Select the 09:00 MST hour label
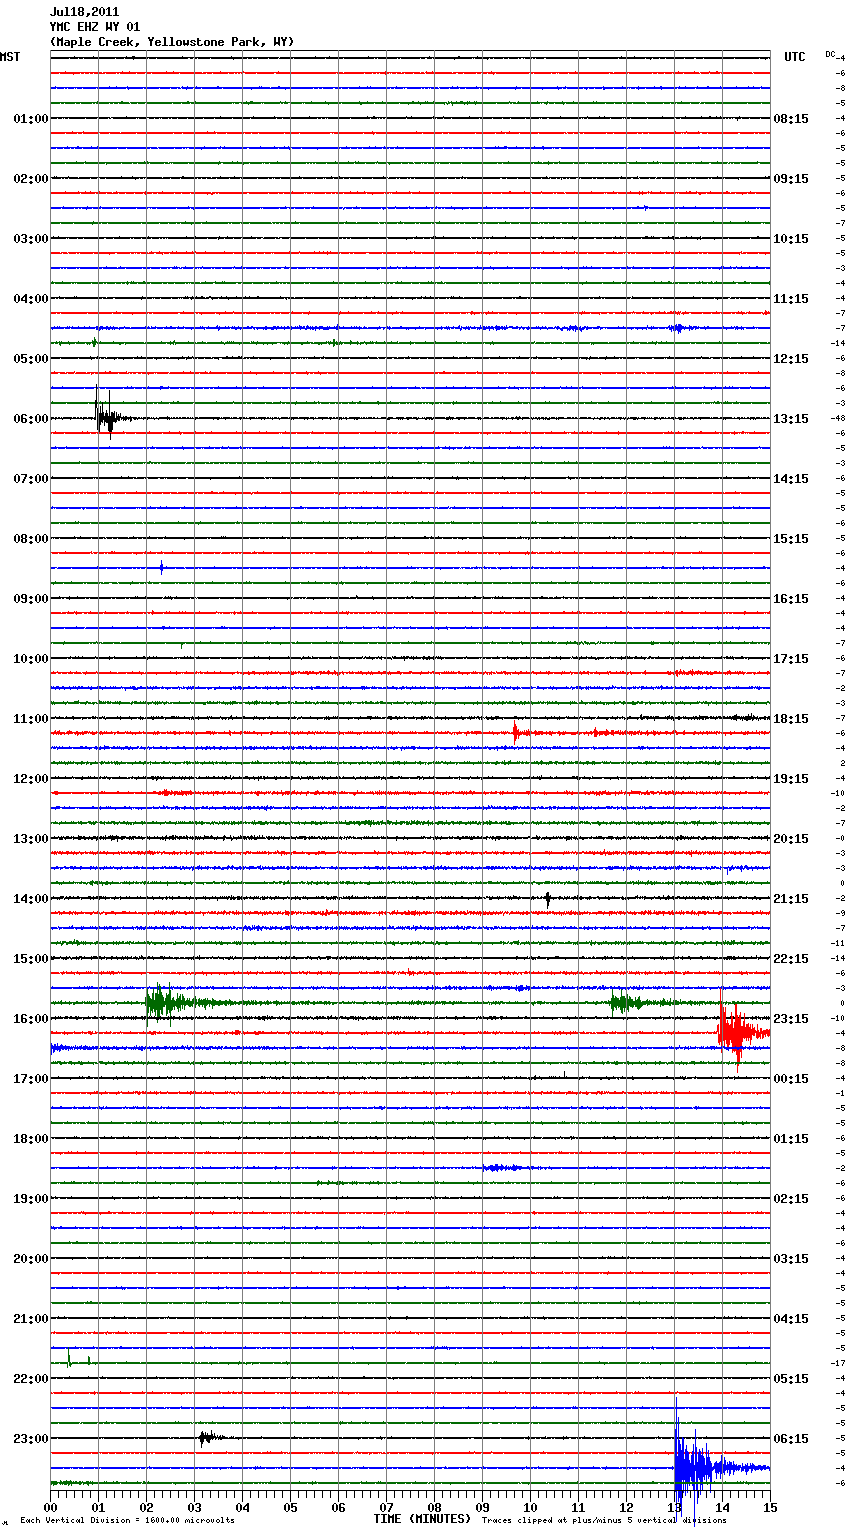 click(x=31, y=599)
